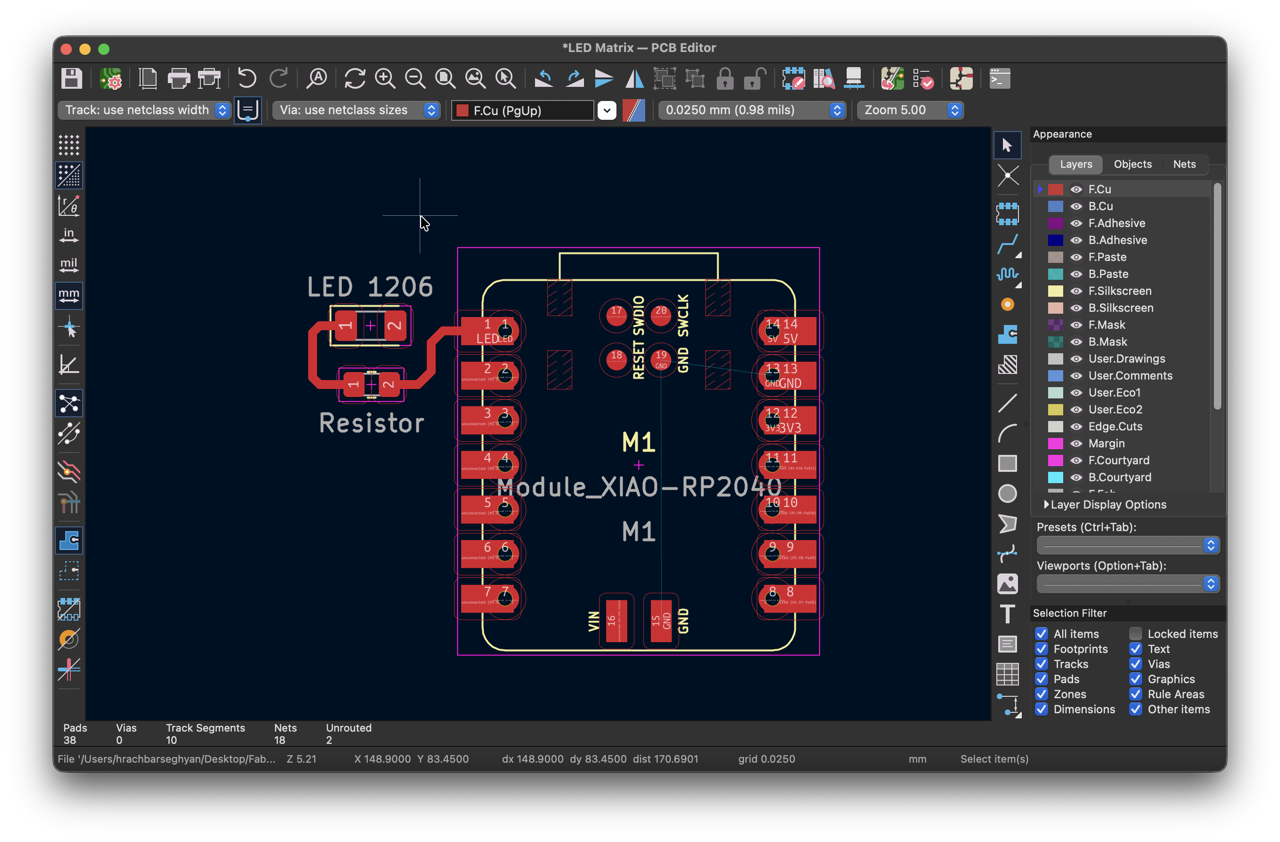
Task: Select the Edge.Cuts layer
Action: [1115, 426]
